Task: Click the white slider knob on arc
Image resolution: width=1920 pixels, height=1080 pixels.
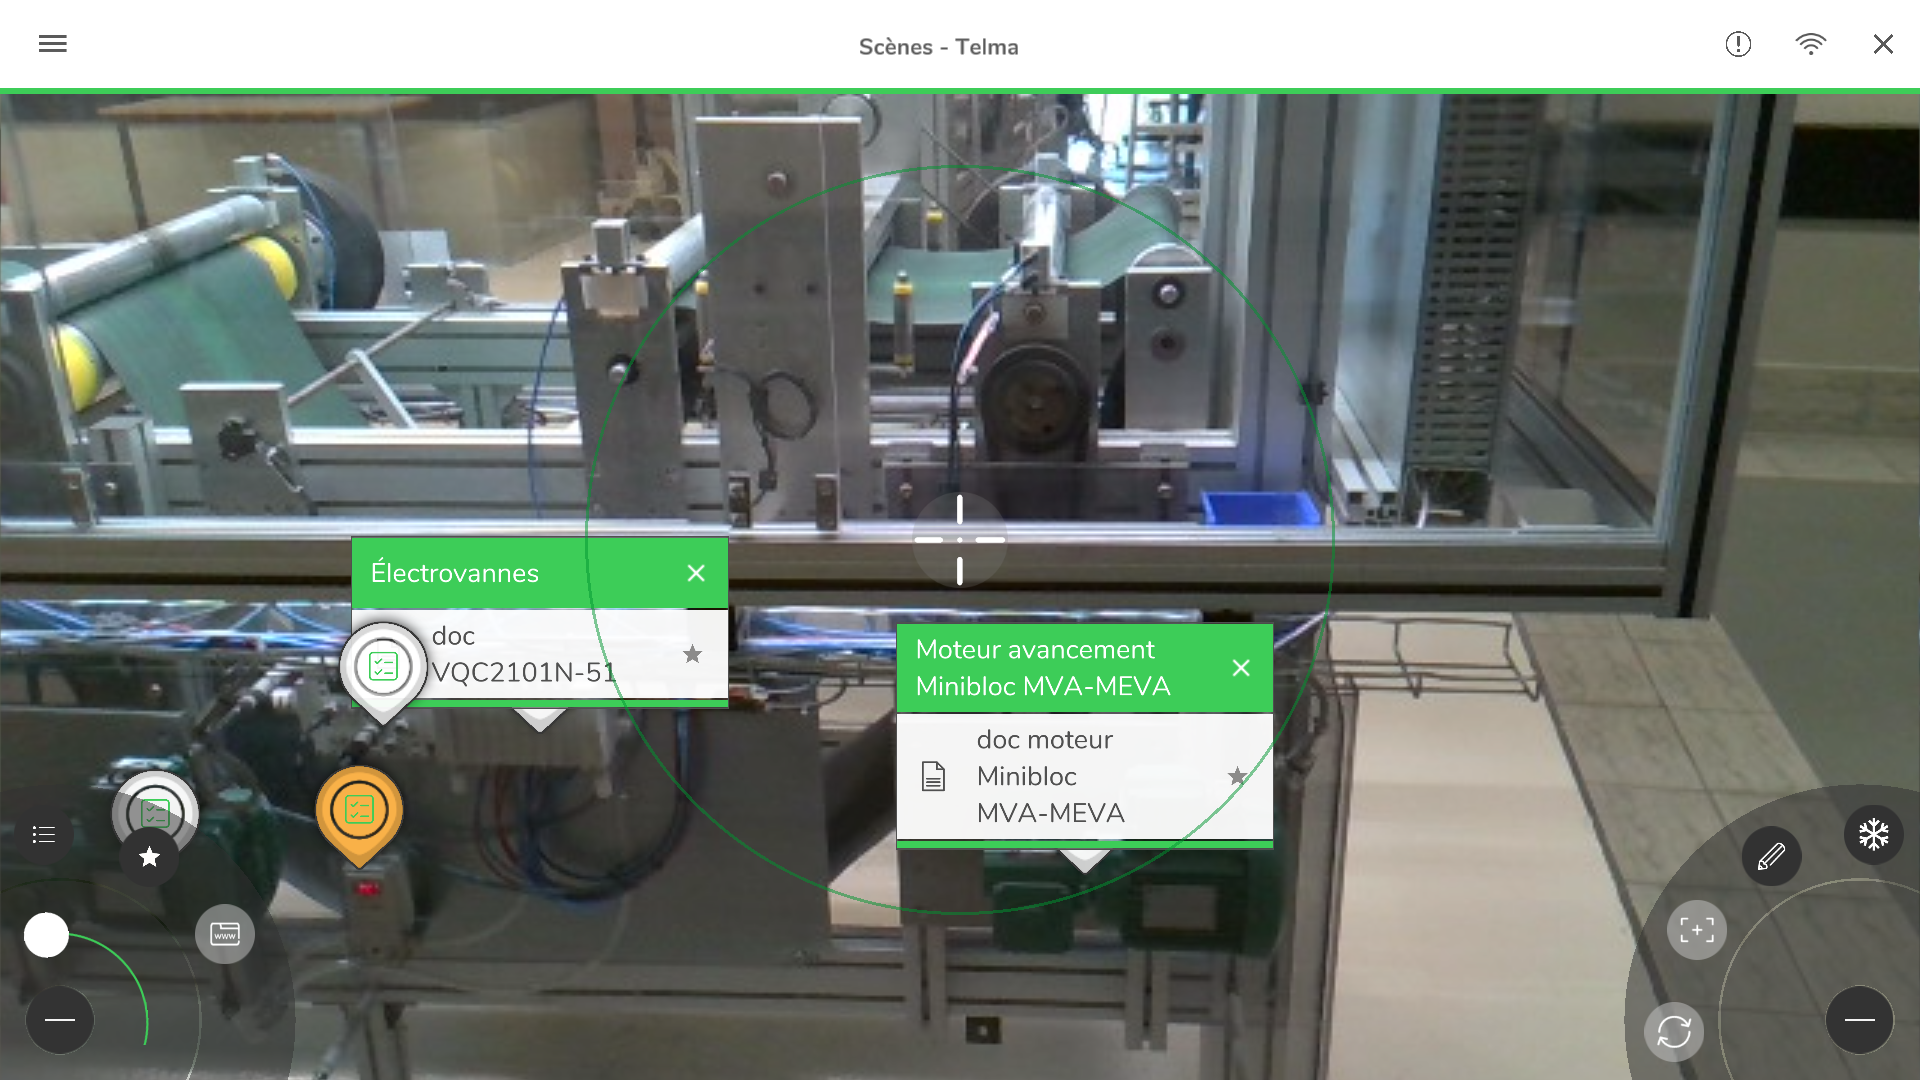Action: coord(46,935)
